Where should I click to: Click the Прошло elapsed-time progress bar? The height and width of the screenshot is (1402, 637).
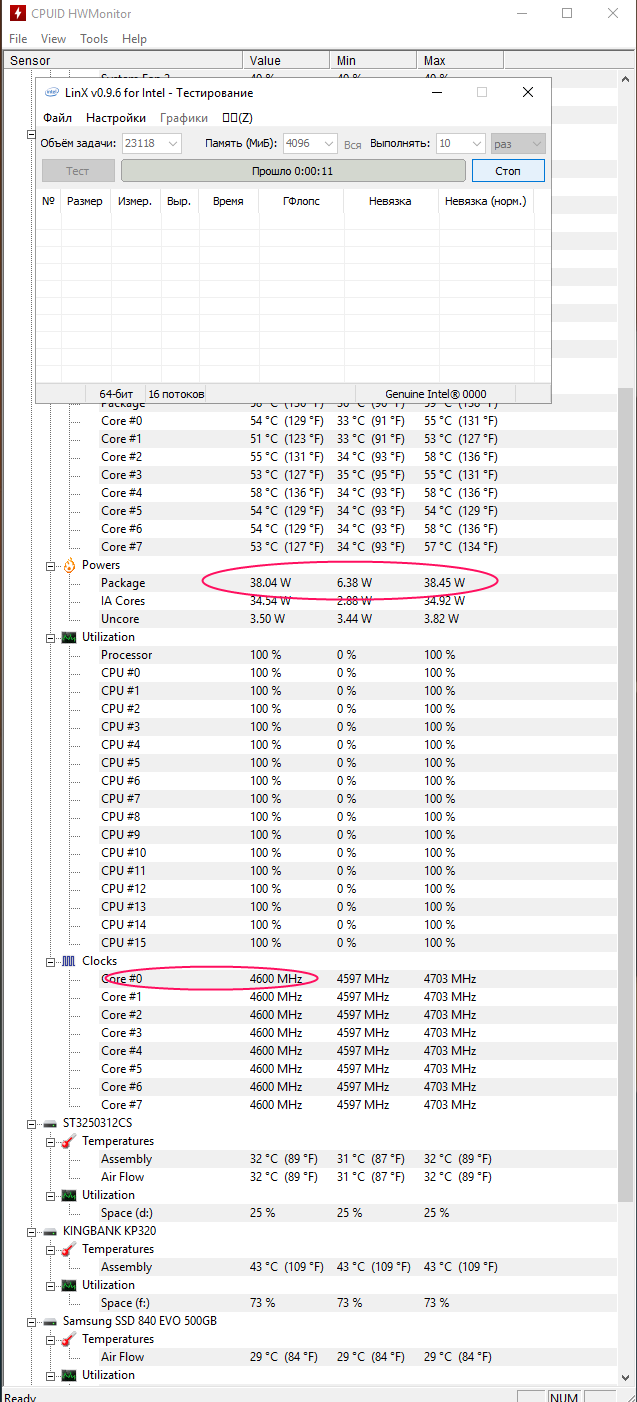[x=293, y=171]
